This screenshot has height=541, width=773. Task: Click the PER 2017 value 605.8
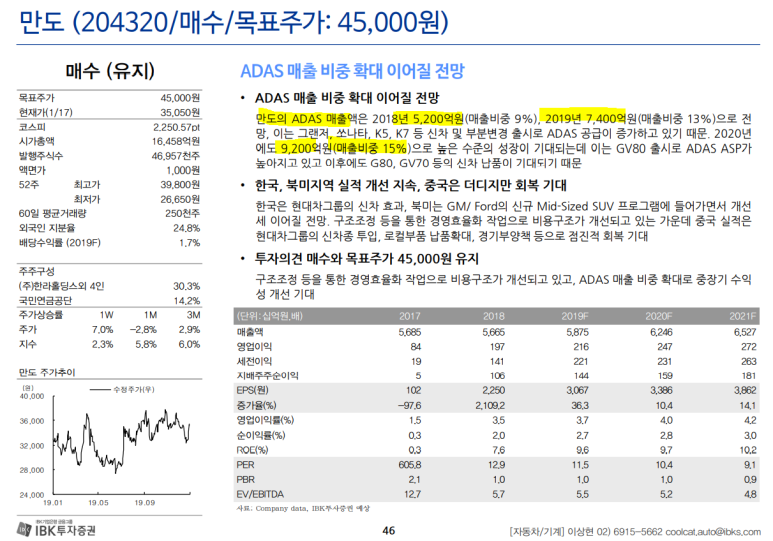pyautogui.click(x=410, y=465)
